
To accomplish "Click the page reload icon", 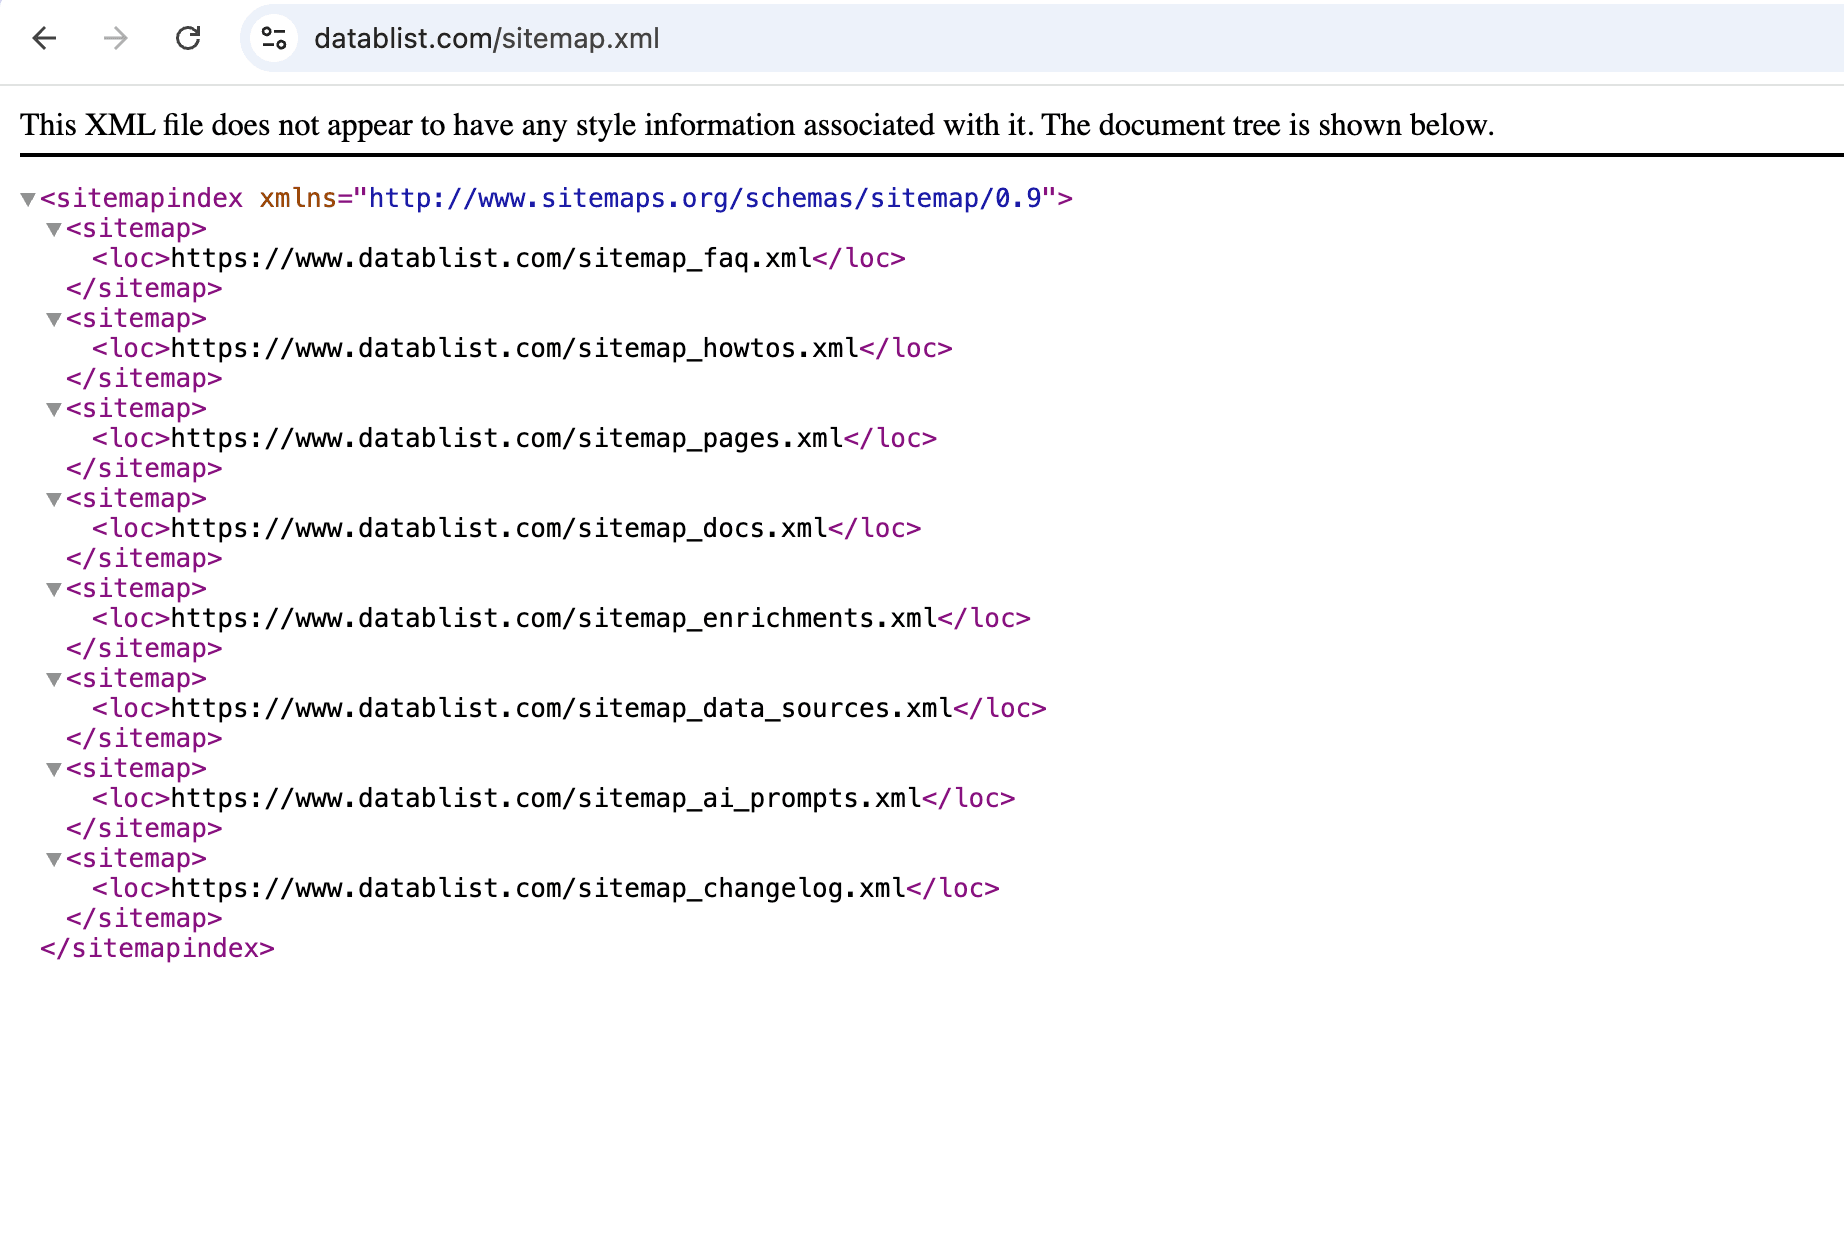I will (188, 39).
